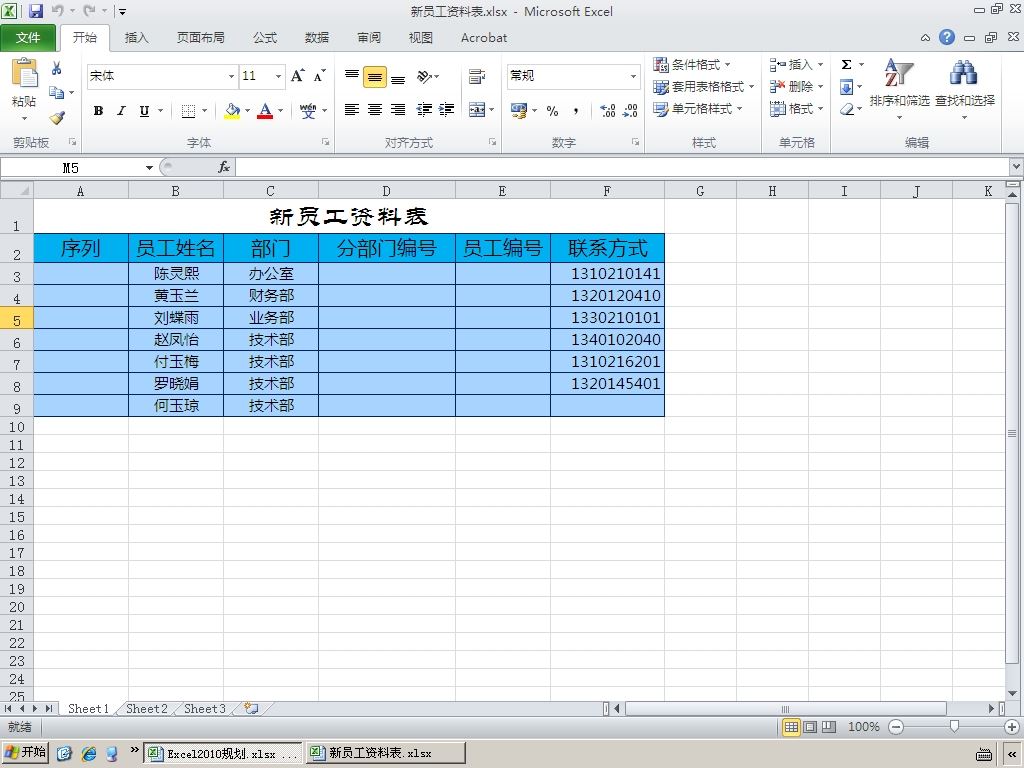Click the insert function fx icon

click(x=223, y=167)
